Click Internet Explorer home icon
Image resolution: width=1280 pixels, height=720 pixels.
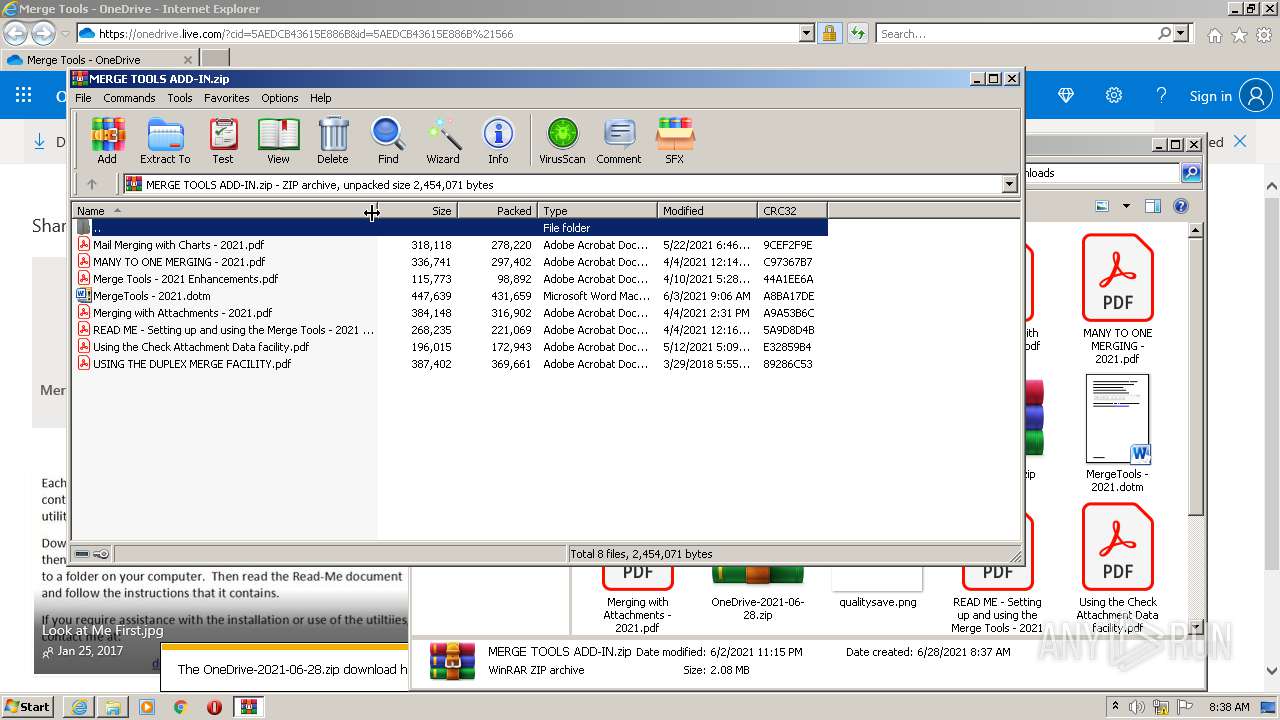coord(1214,35)
